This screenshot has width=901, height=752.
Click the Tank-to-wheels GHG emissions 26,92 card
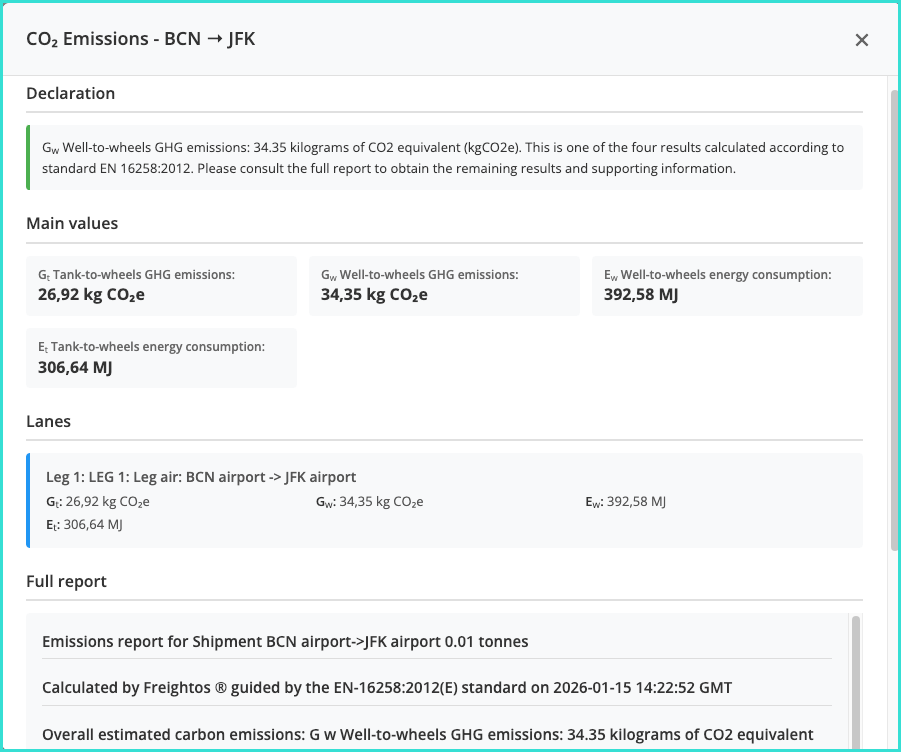pyautogui.click(x=161, y=285)
